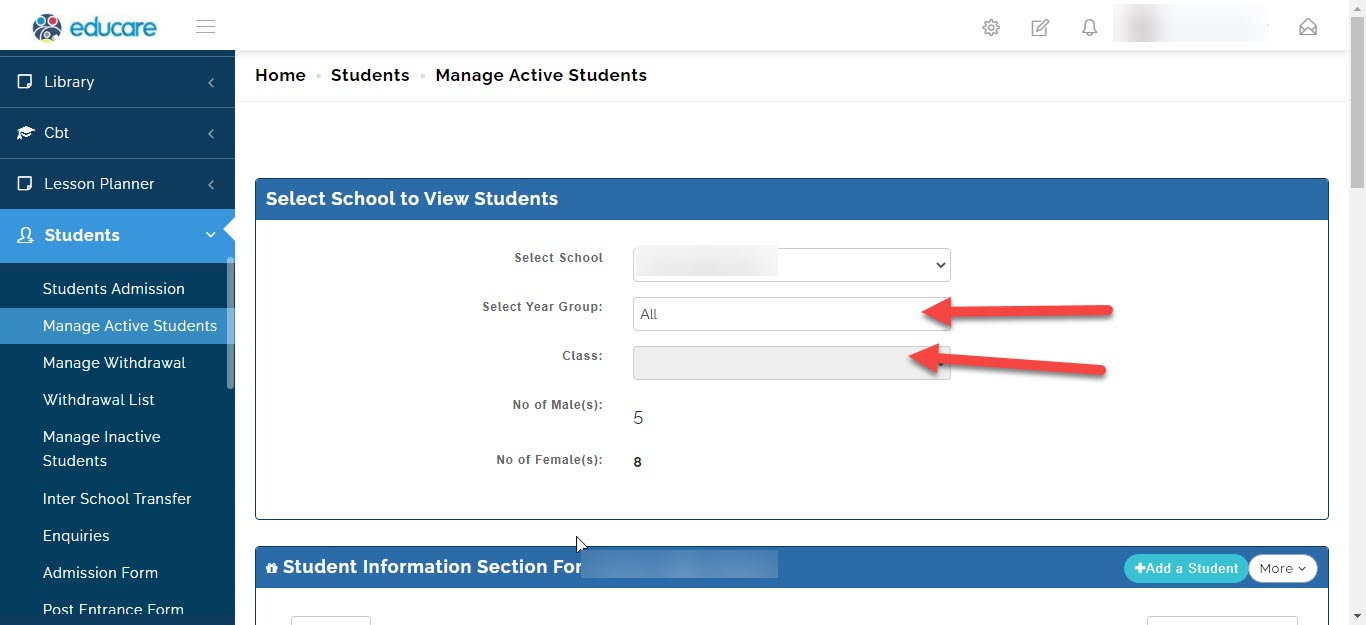Open Students Admission in sidebar

coord(114,289)
